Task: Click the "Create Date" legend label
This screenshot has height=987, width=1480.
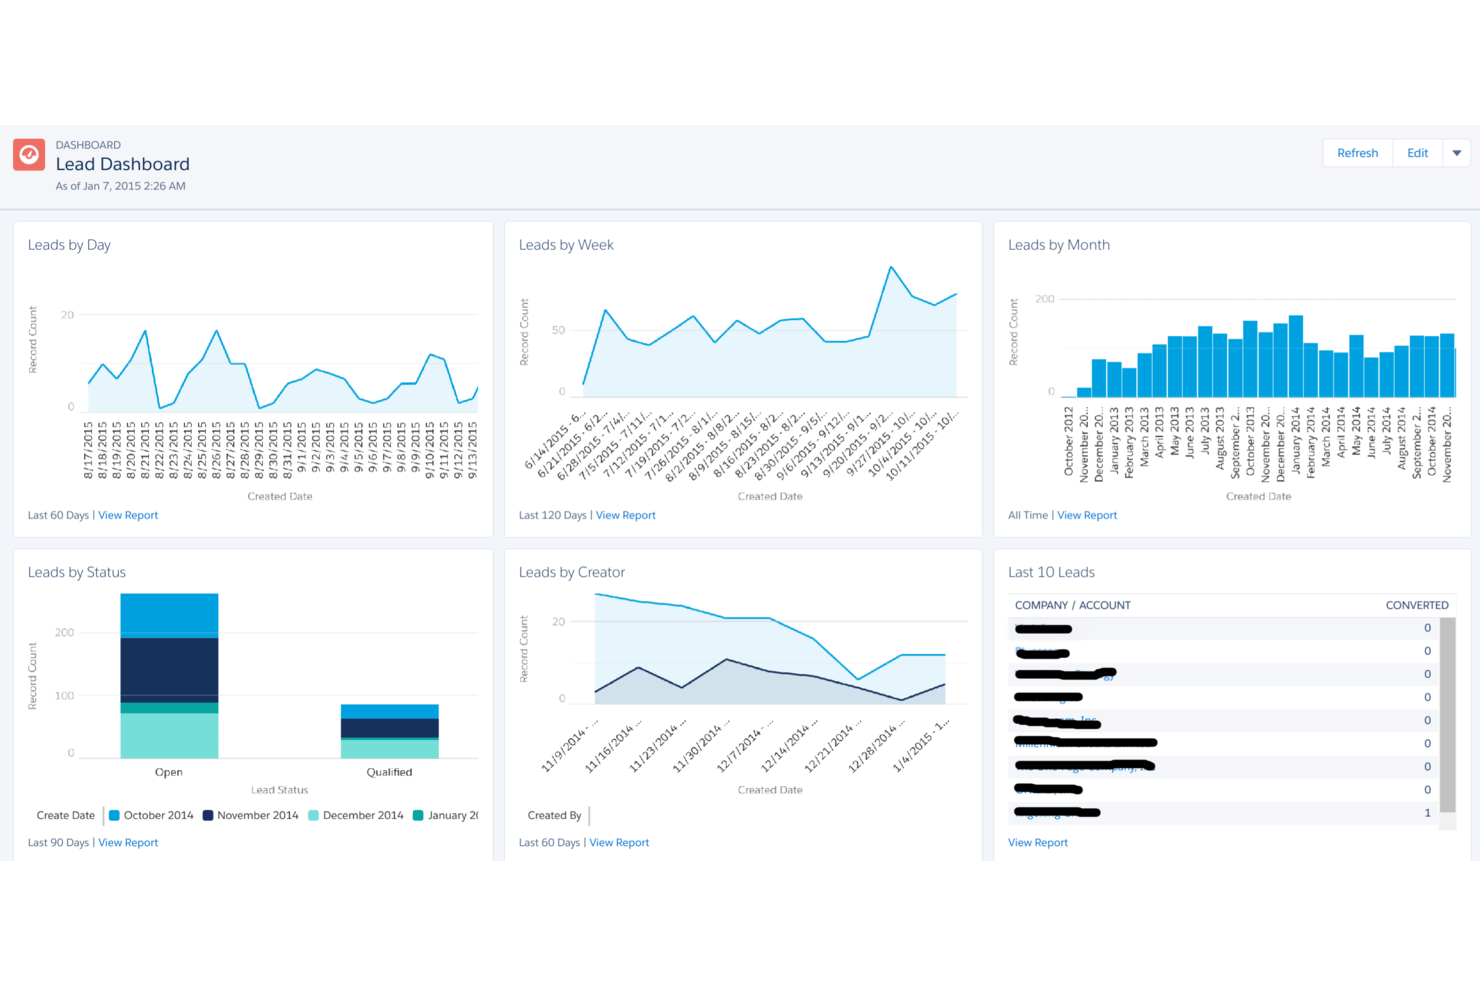Action: click(66, 815)
